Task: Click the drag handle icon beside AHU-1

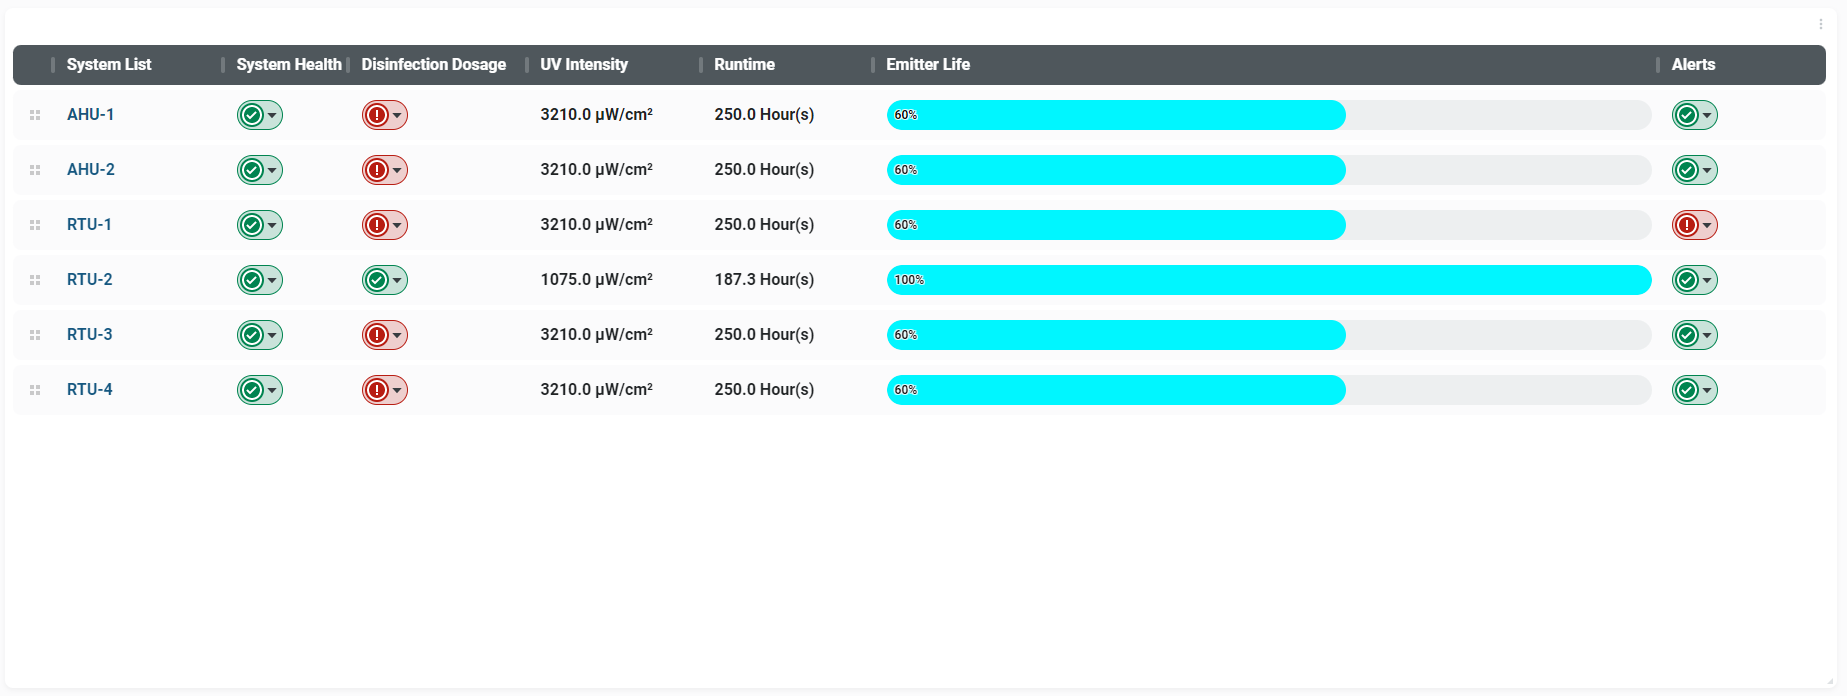Action: tap(35, 115)
